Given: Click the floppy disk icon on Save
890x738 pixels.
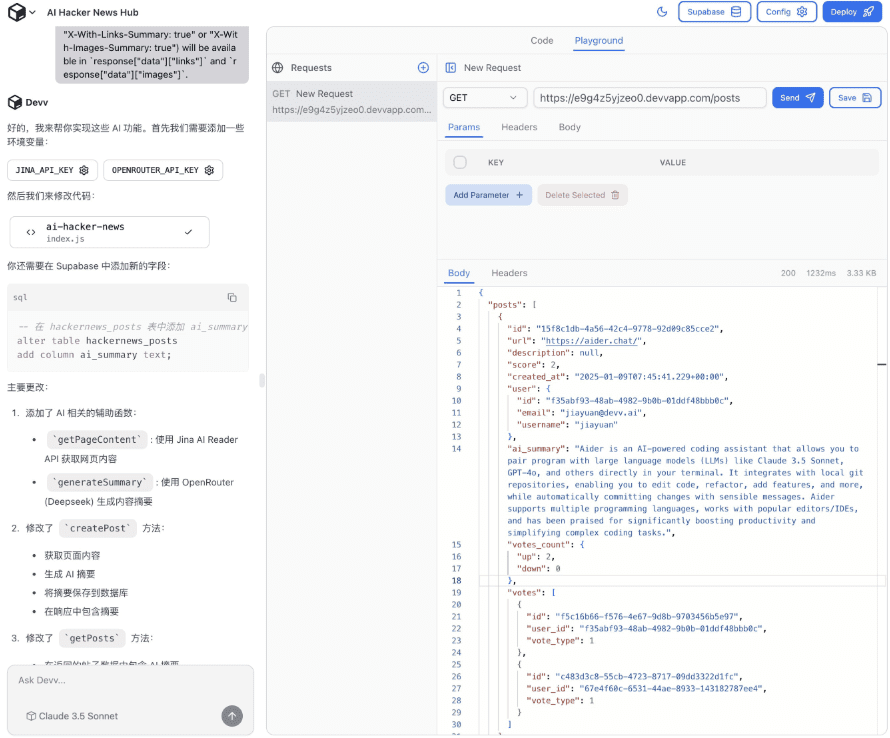Looking at the screenshot, I should click(x=867, y=98).
